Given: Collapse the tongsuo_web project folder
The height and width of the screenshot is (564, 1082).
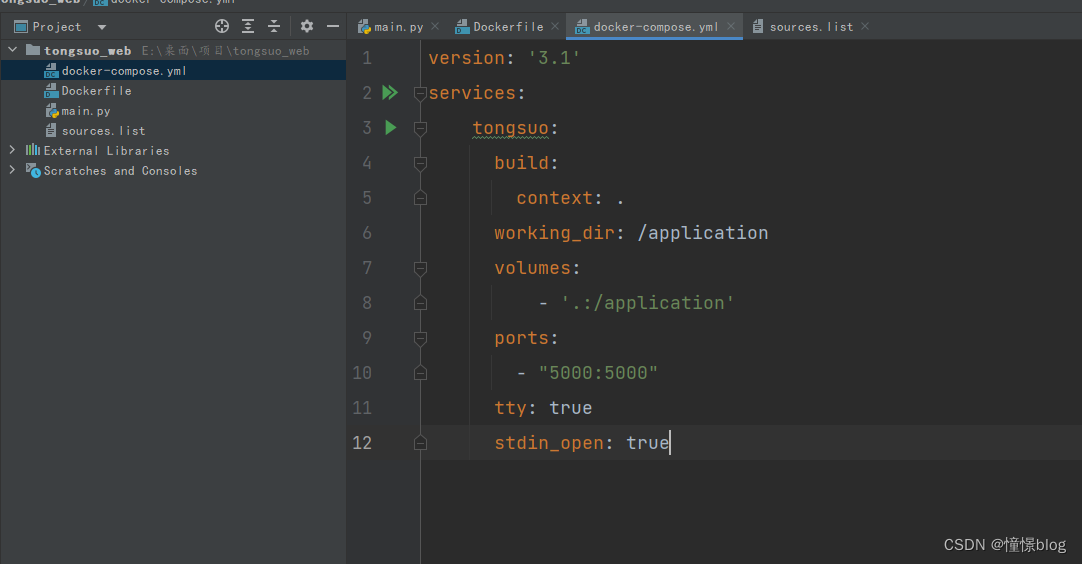Looking at the screenshot, I should pos(12,50).
